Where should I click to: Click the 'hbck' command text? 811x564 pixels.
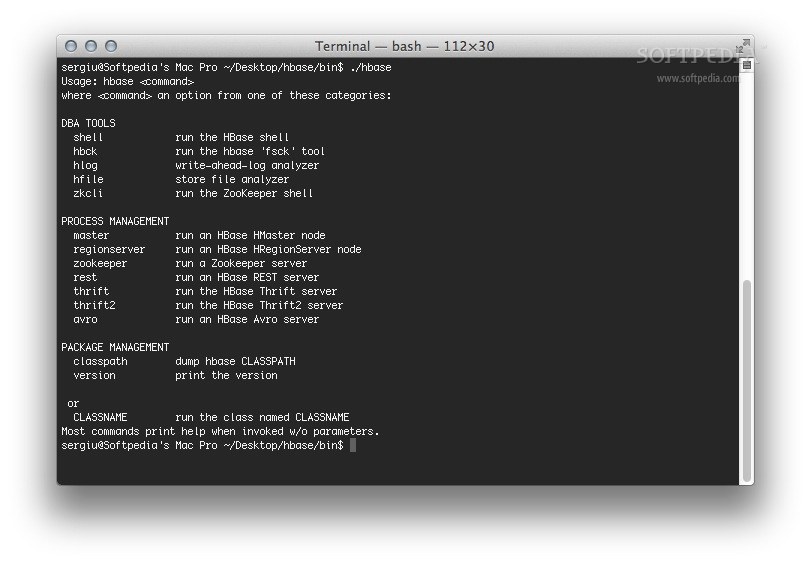tap(85, 151)
